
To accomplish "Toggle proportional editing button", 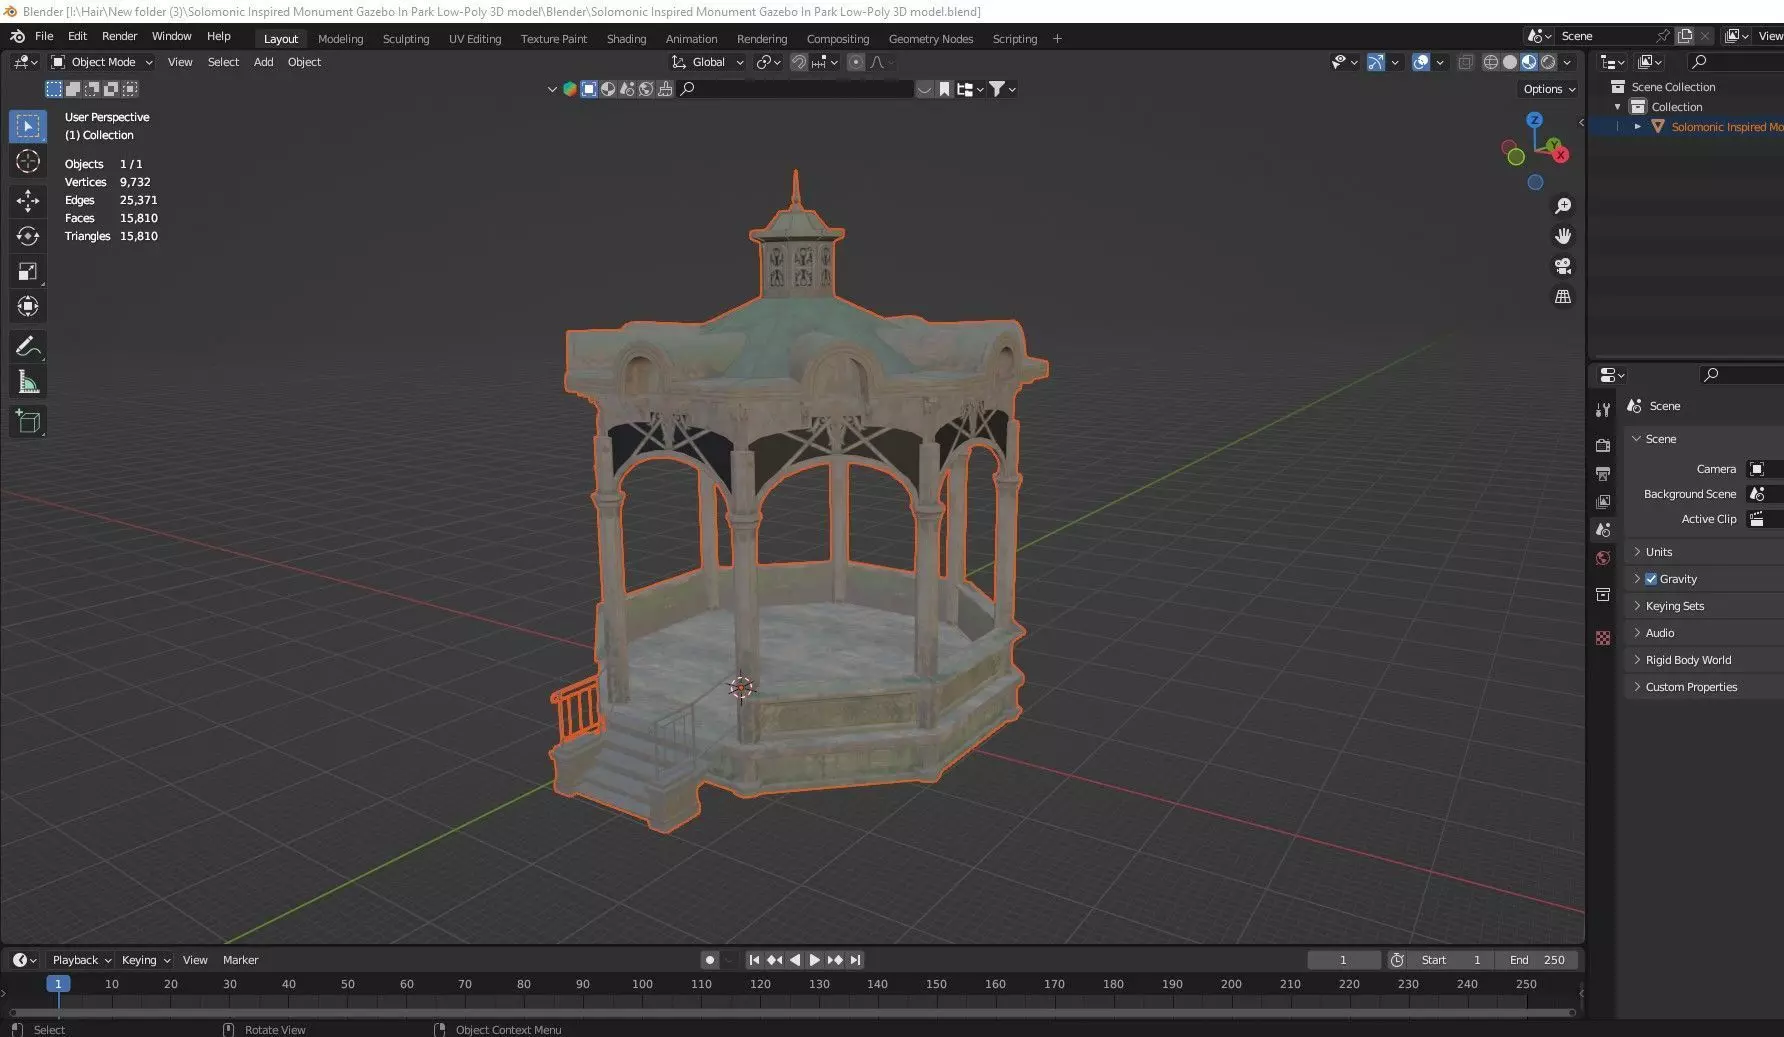I will pos(855,62).
